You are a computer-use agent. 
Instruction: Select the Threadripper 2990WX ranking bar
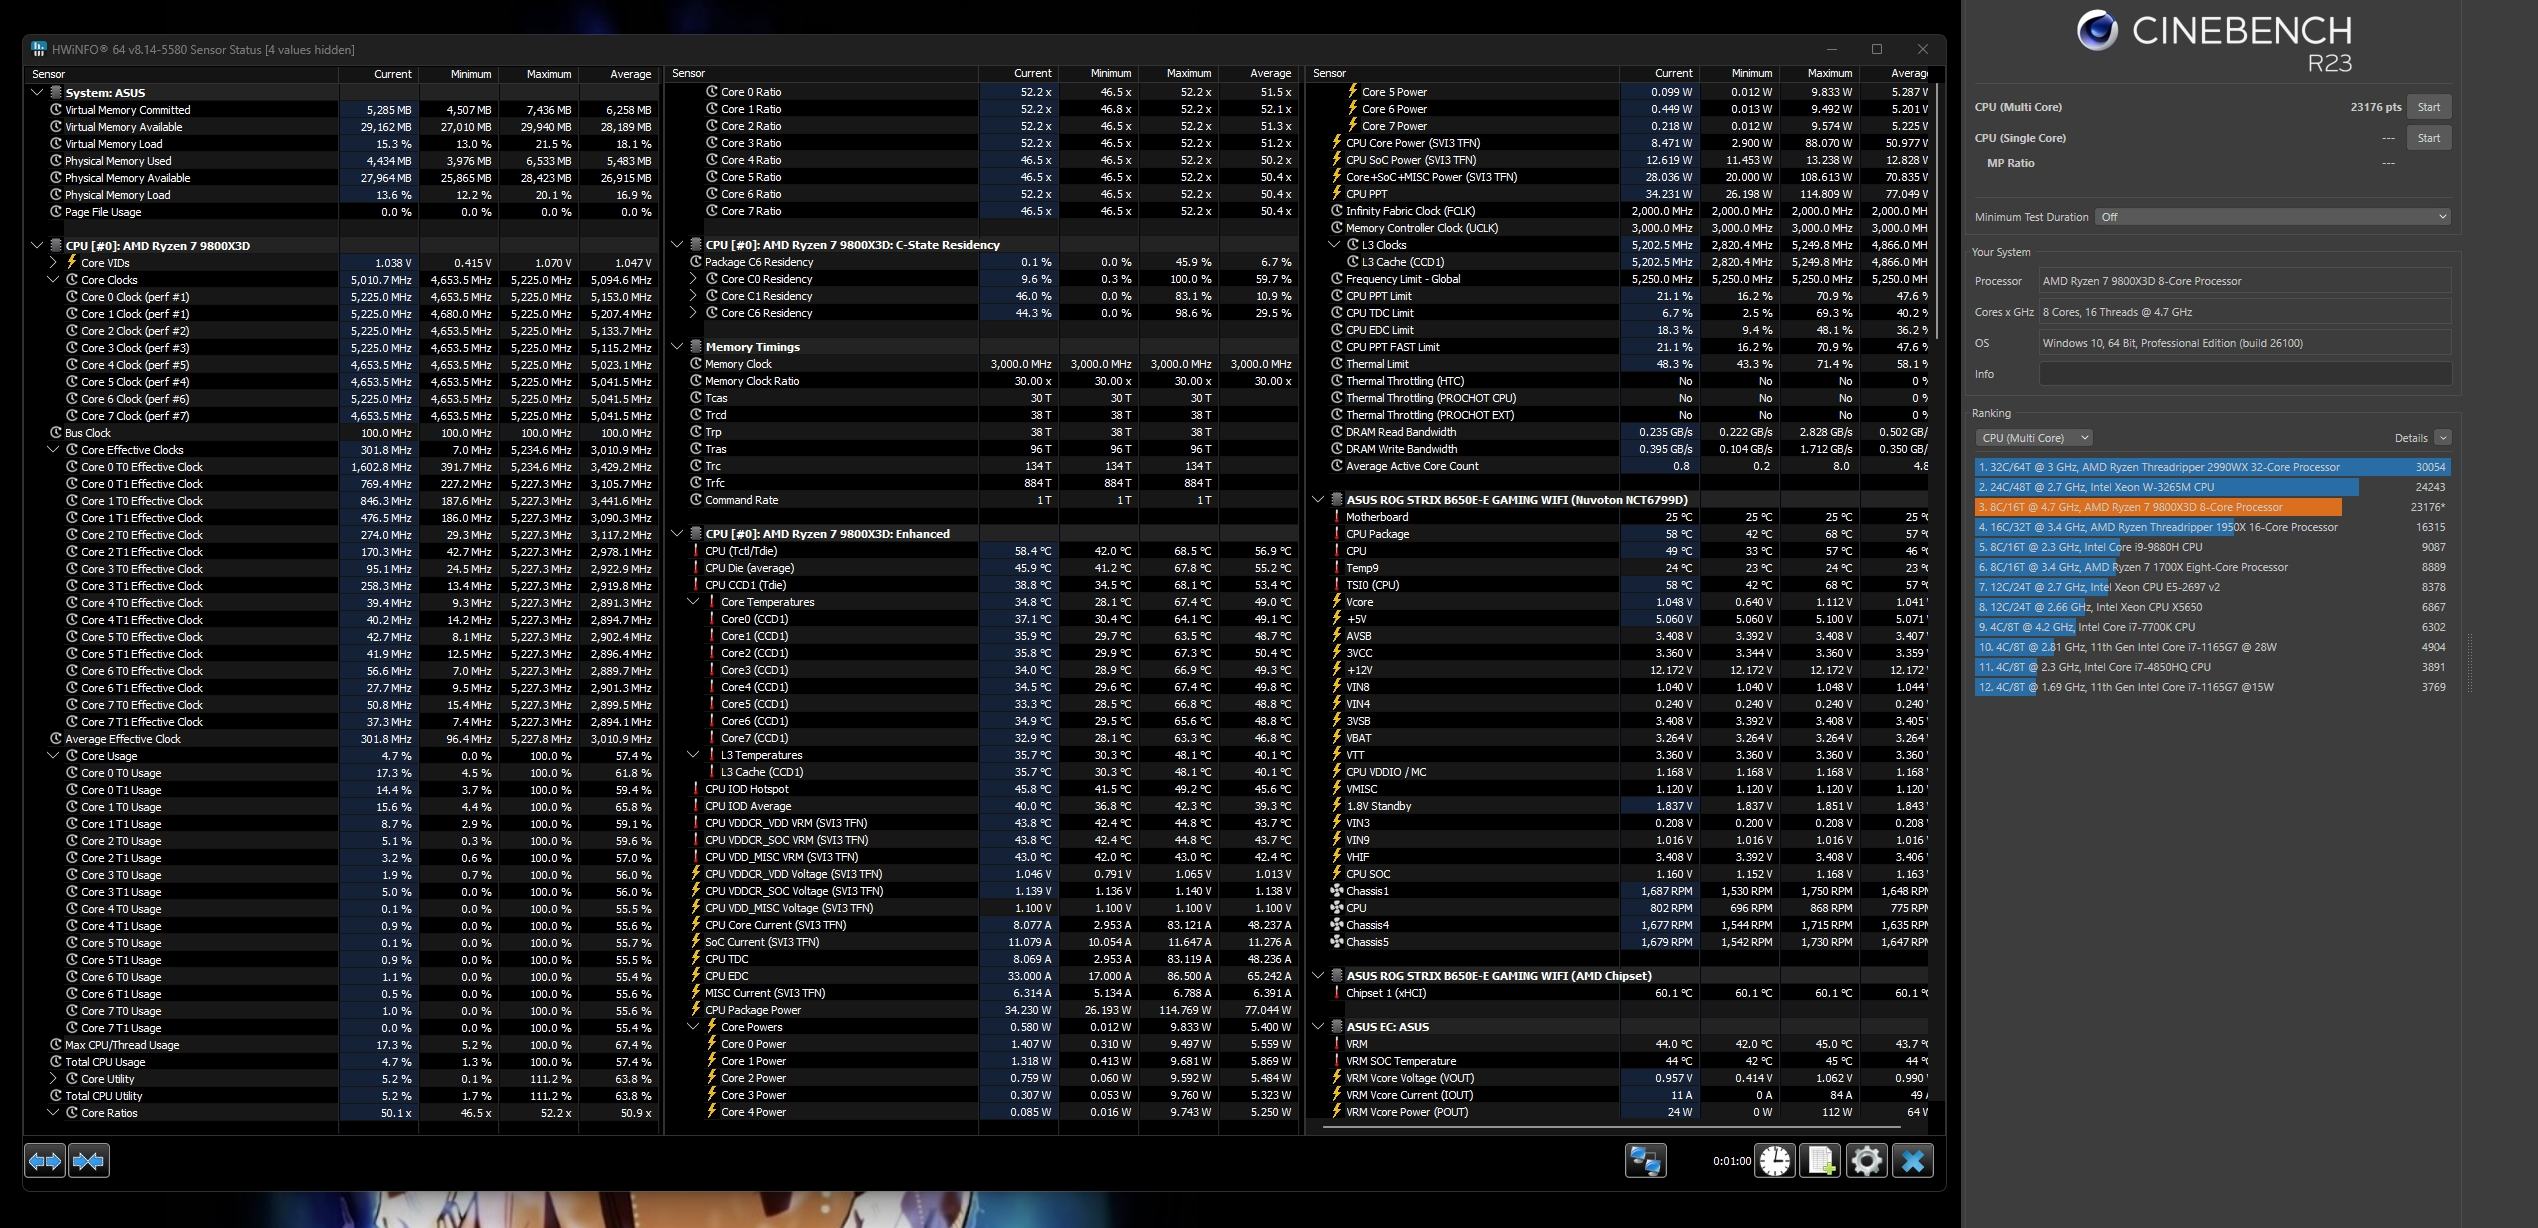click(2212, 467)
